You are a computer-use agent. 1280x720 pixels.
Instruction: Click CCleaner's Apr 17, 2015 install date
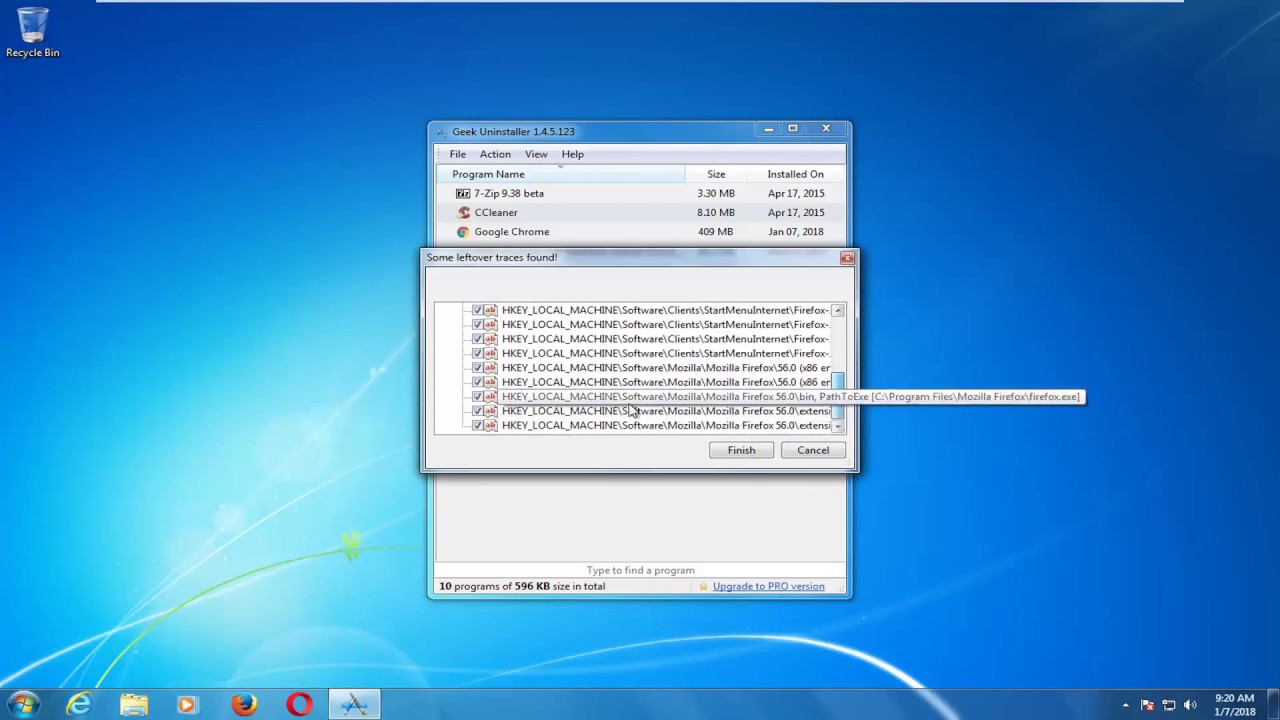coord(796,212)
